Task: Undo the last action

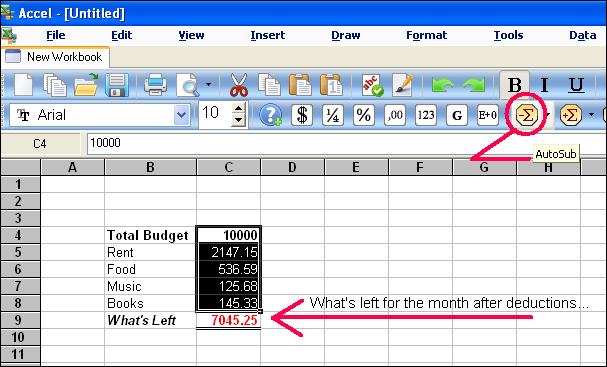Action: (442, 84)
